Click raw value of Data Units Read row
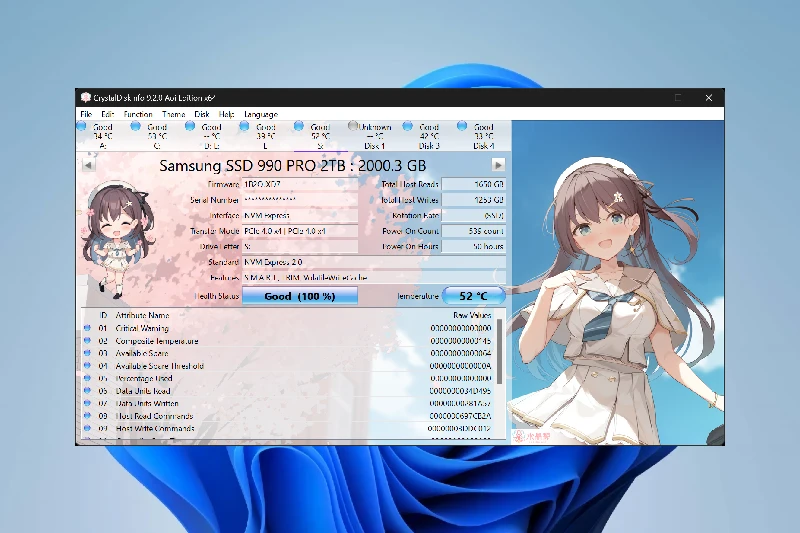The width and height of the screenshot is (800, 533). (461, 391)
